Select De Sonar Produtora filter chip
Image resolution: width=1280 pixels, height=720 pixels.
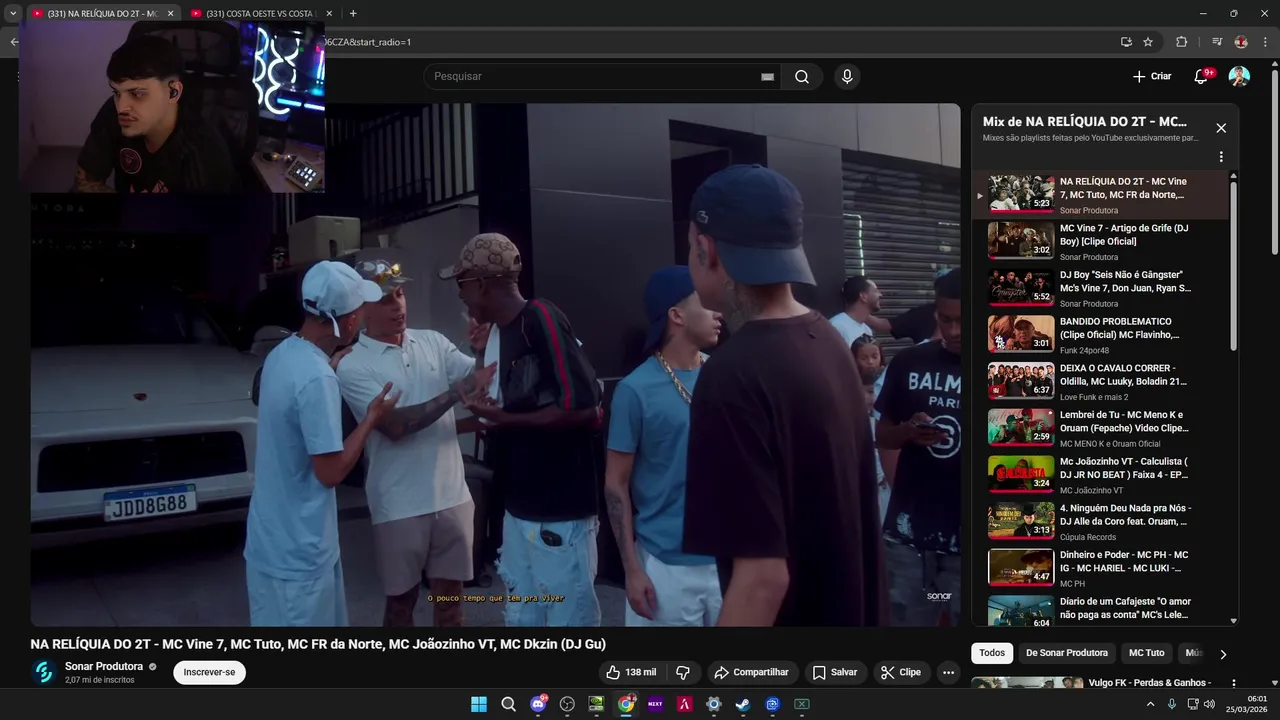coord(1066,653)
